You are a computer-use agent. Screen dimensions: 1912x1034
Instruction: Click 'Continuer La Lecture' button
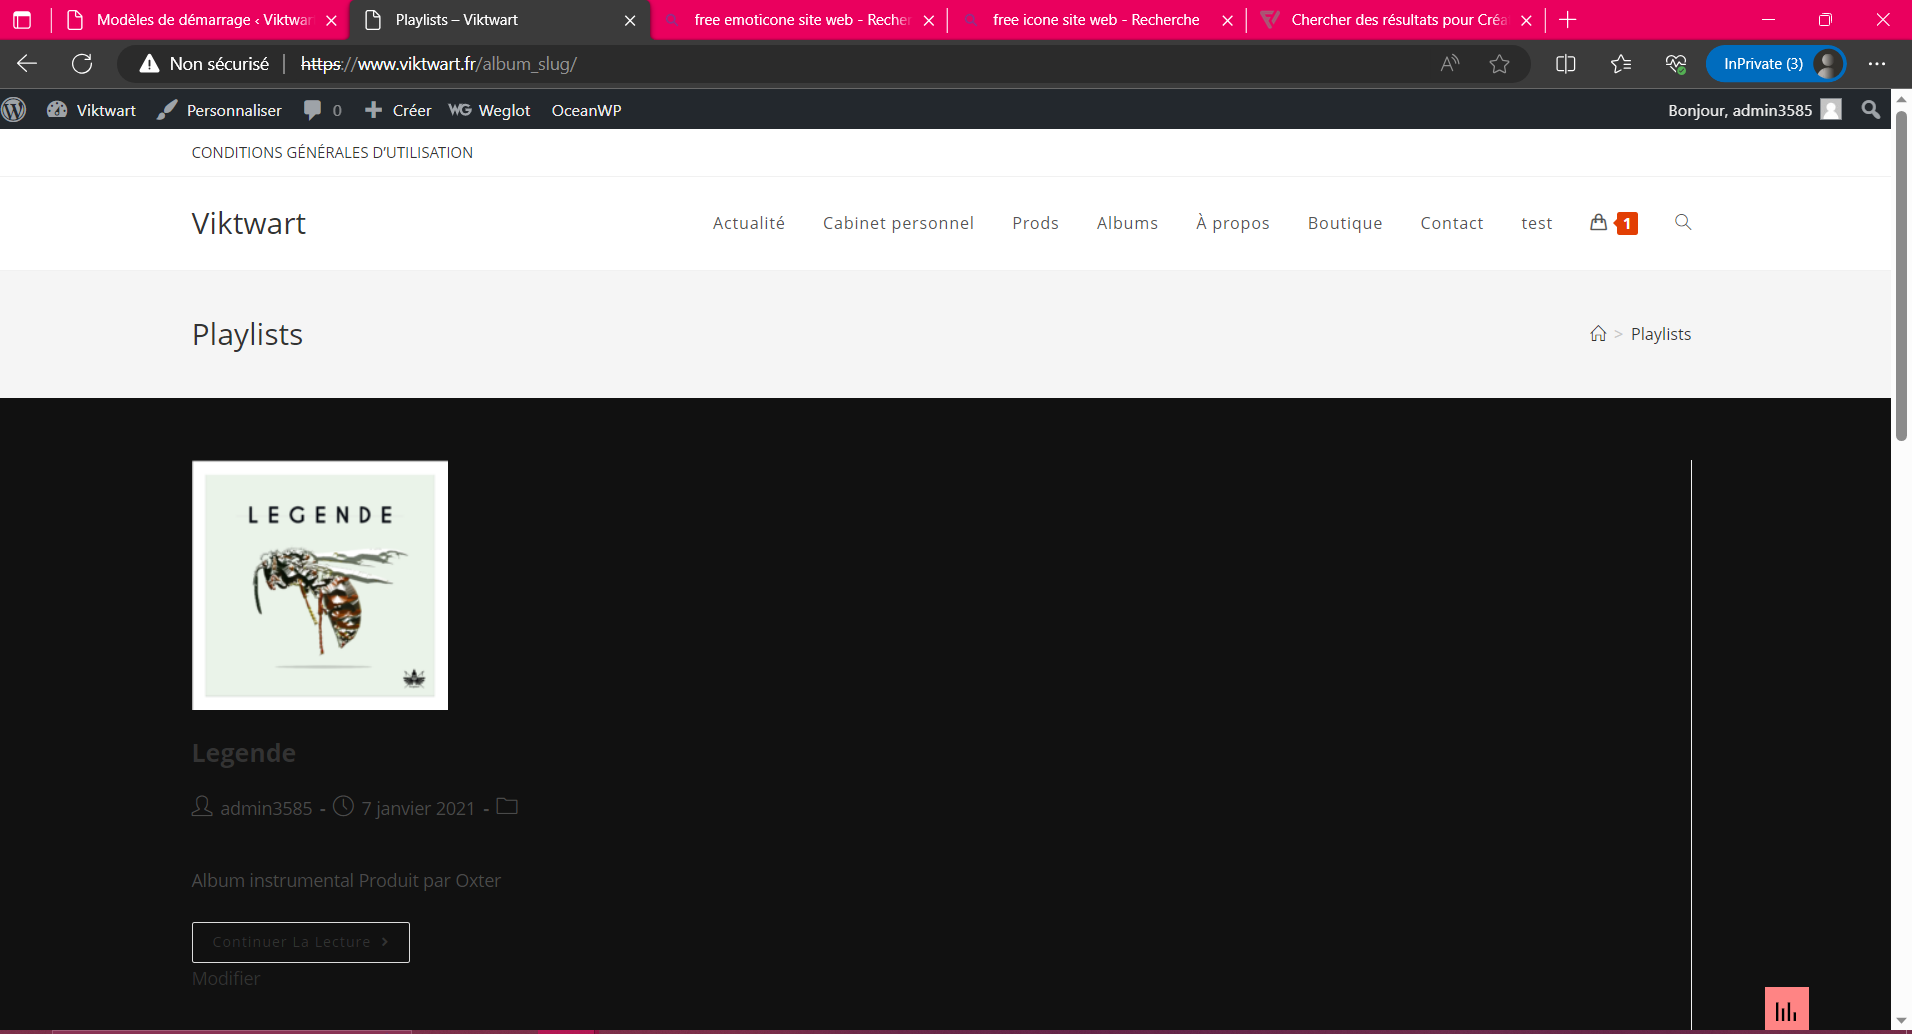301,942
